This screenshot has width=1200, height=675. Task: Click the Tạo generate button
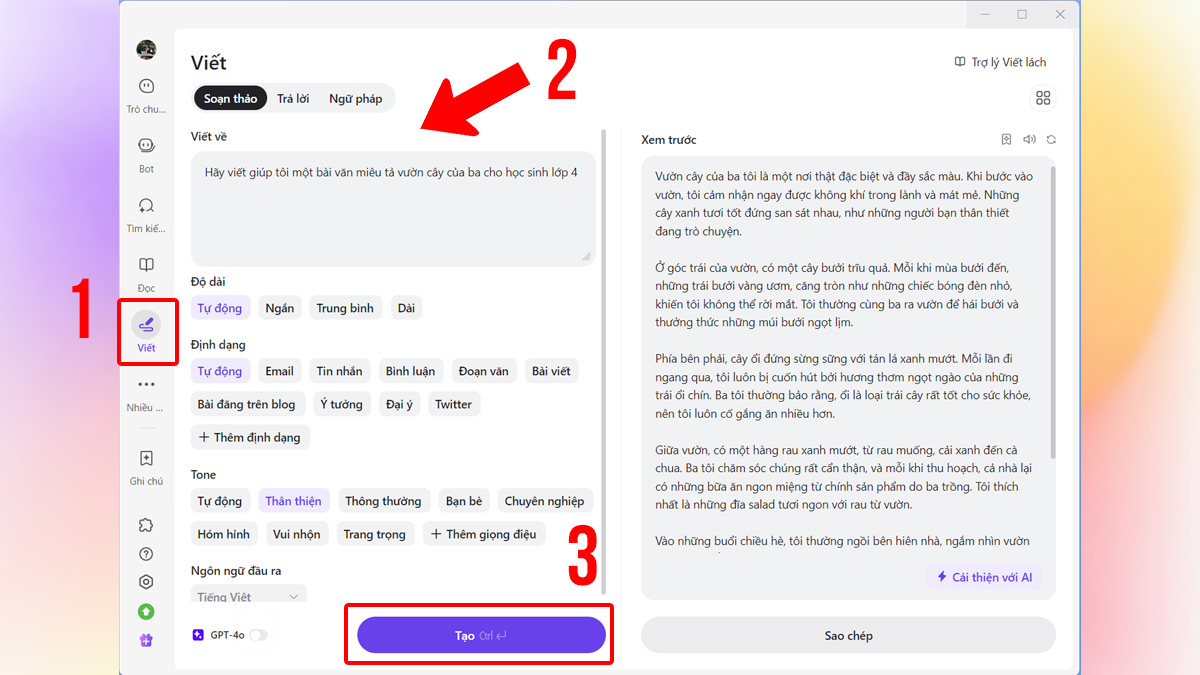pos(481,635)
